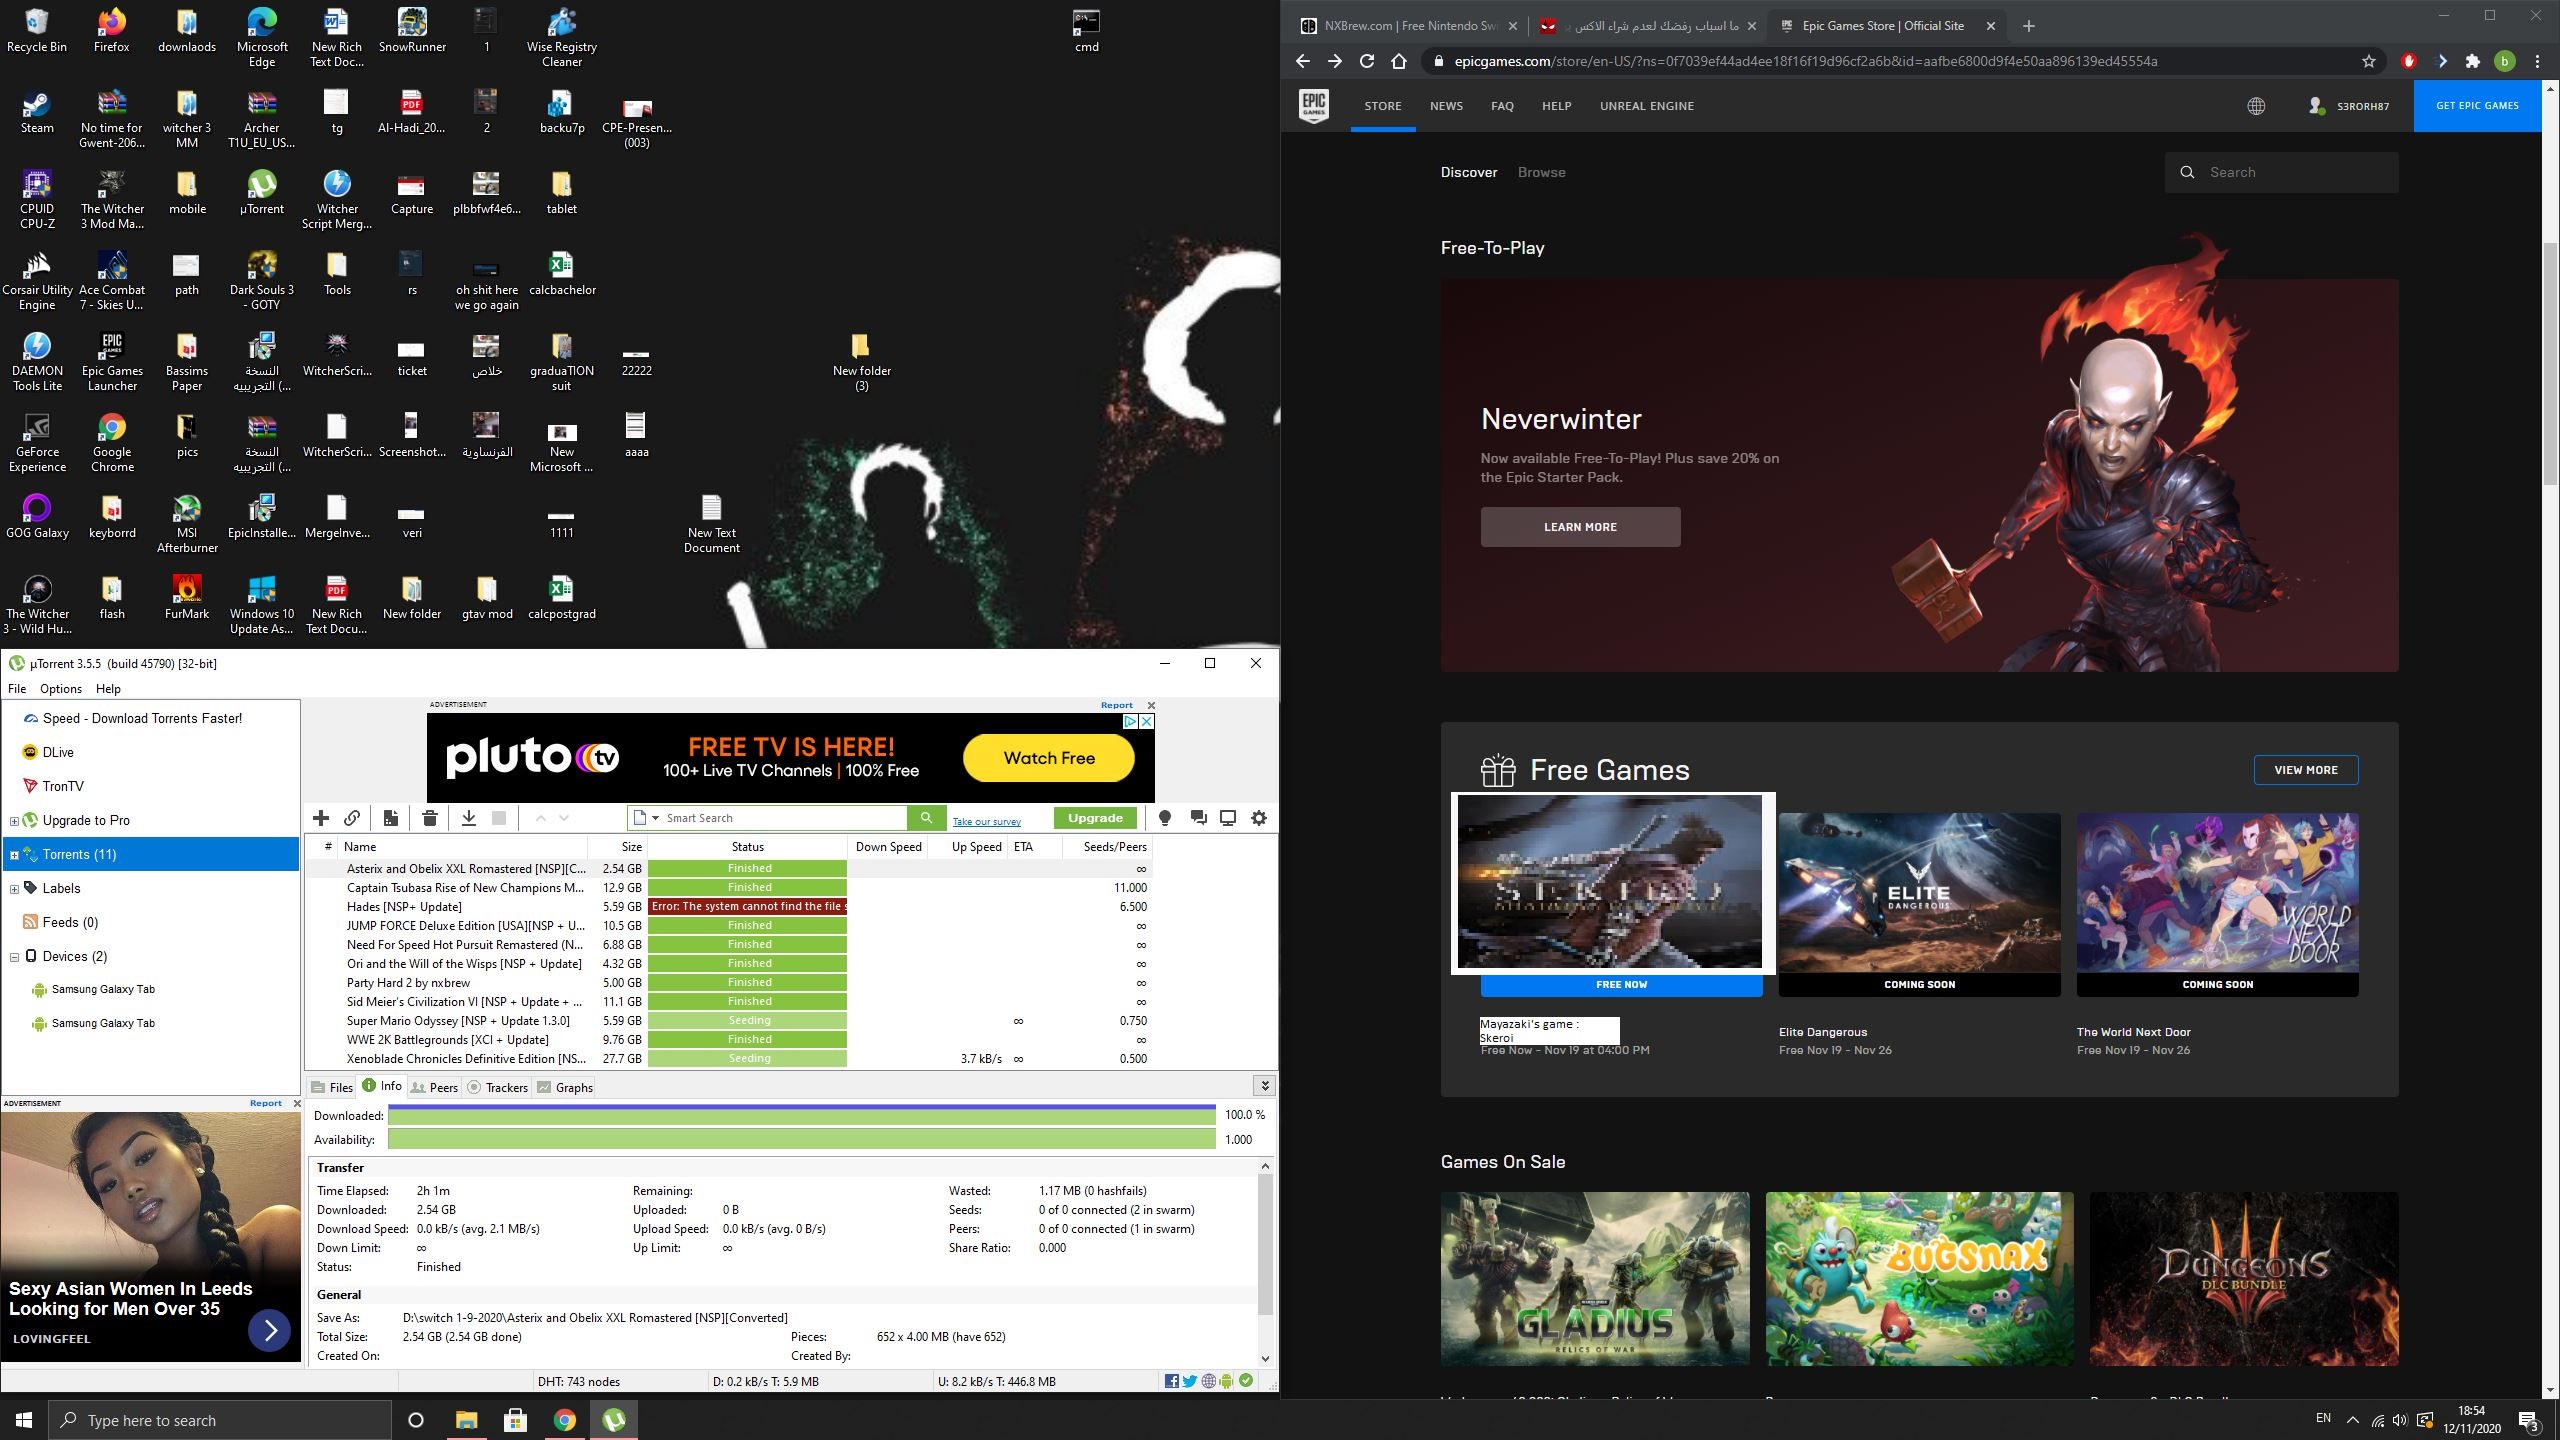Click the Facebook icon in uTorrent status bar

tap(1172, 1381)
